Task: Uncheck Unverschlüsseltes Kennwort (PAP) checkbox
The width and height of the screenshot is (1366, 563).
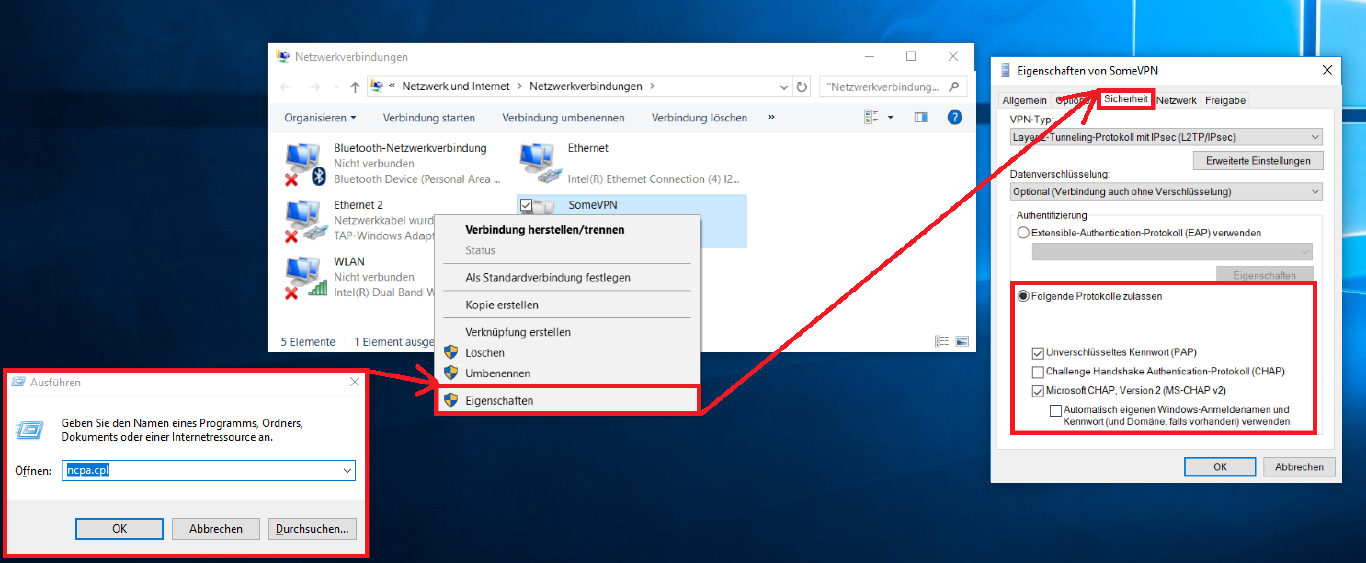Action: 1038,352
